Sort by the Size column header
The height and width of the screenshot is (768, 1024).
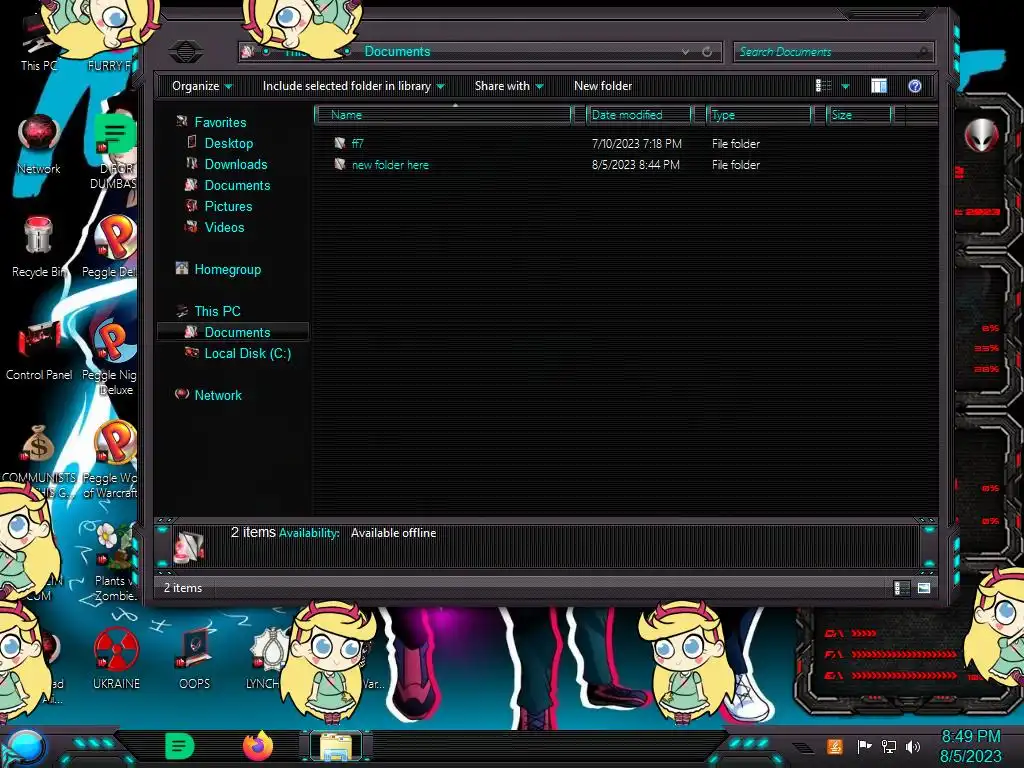pos(859,115)
